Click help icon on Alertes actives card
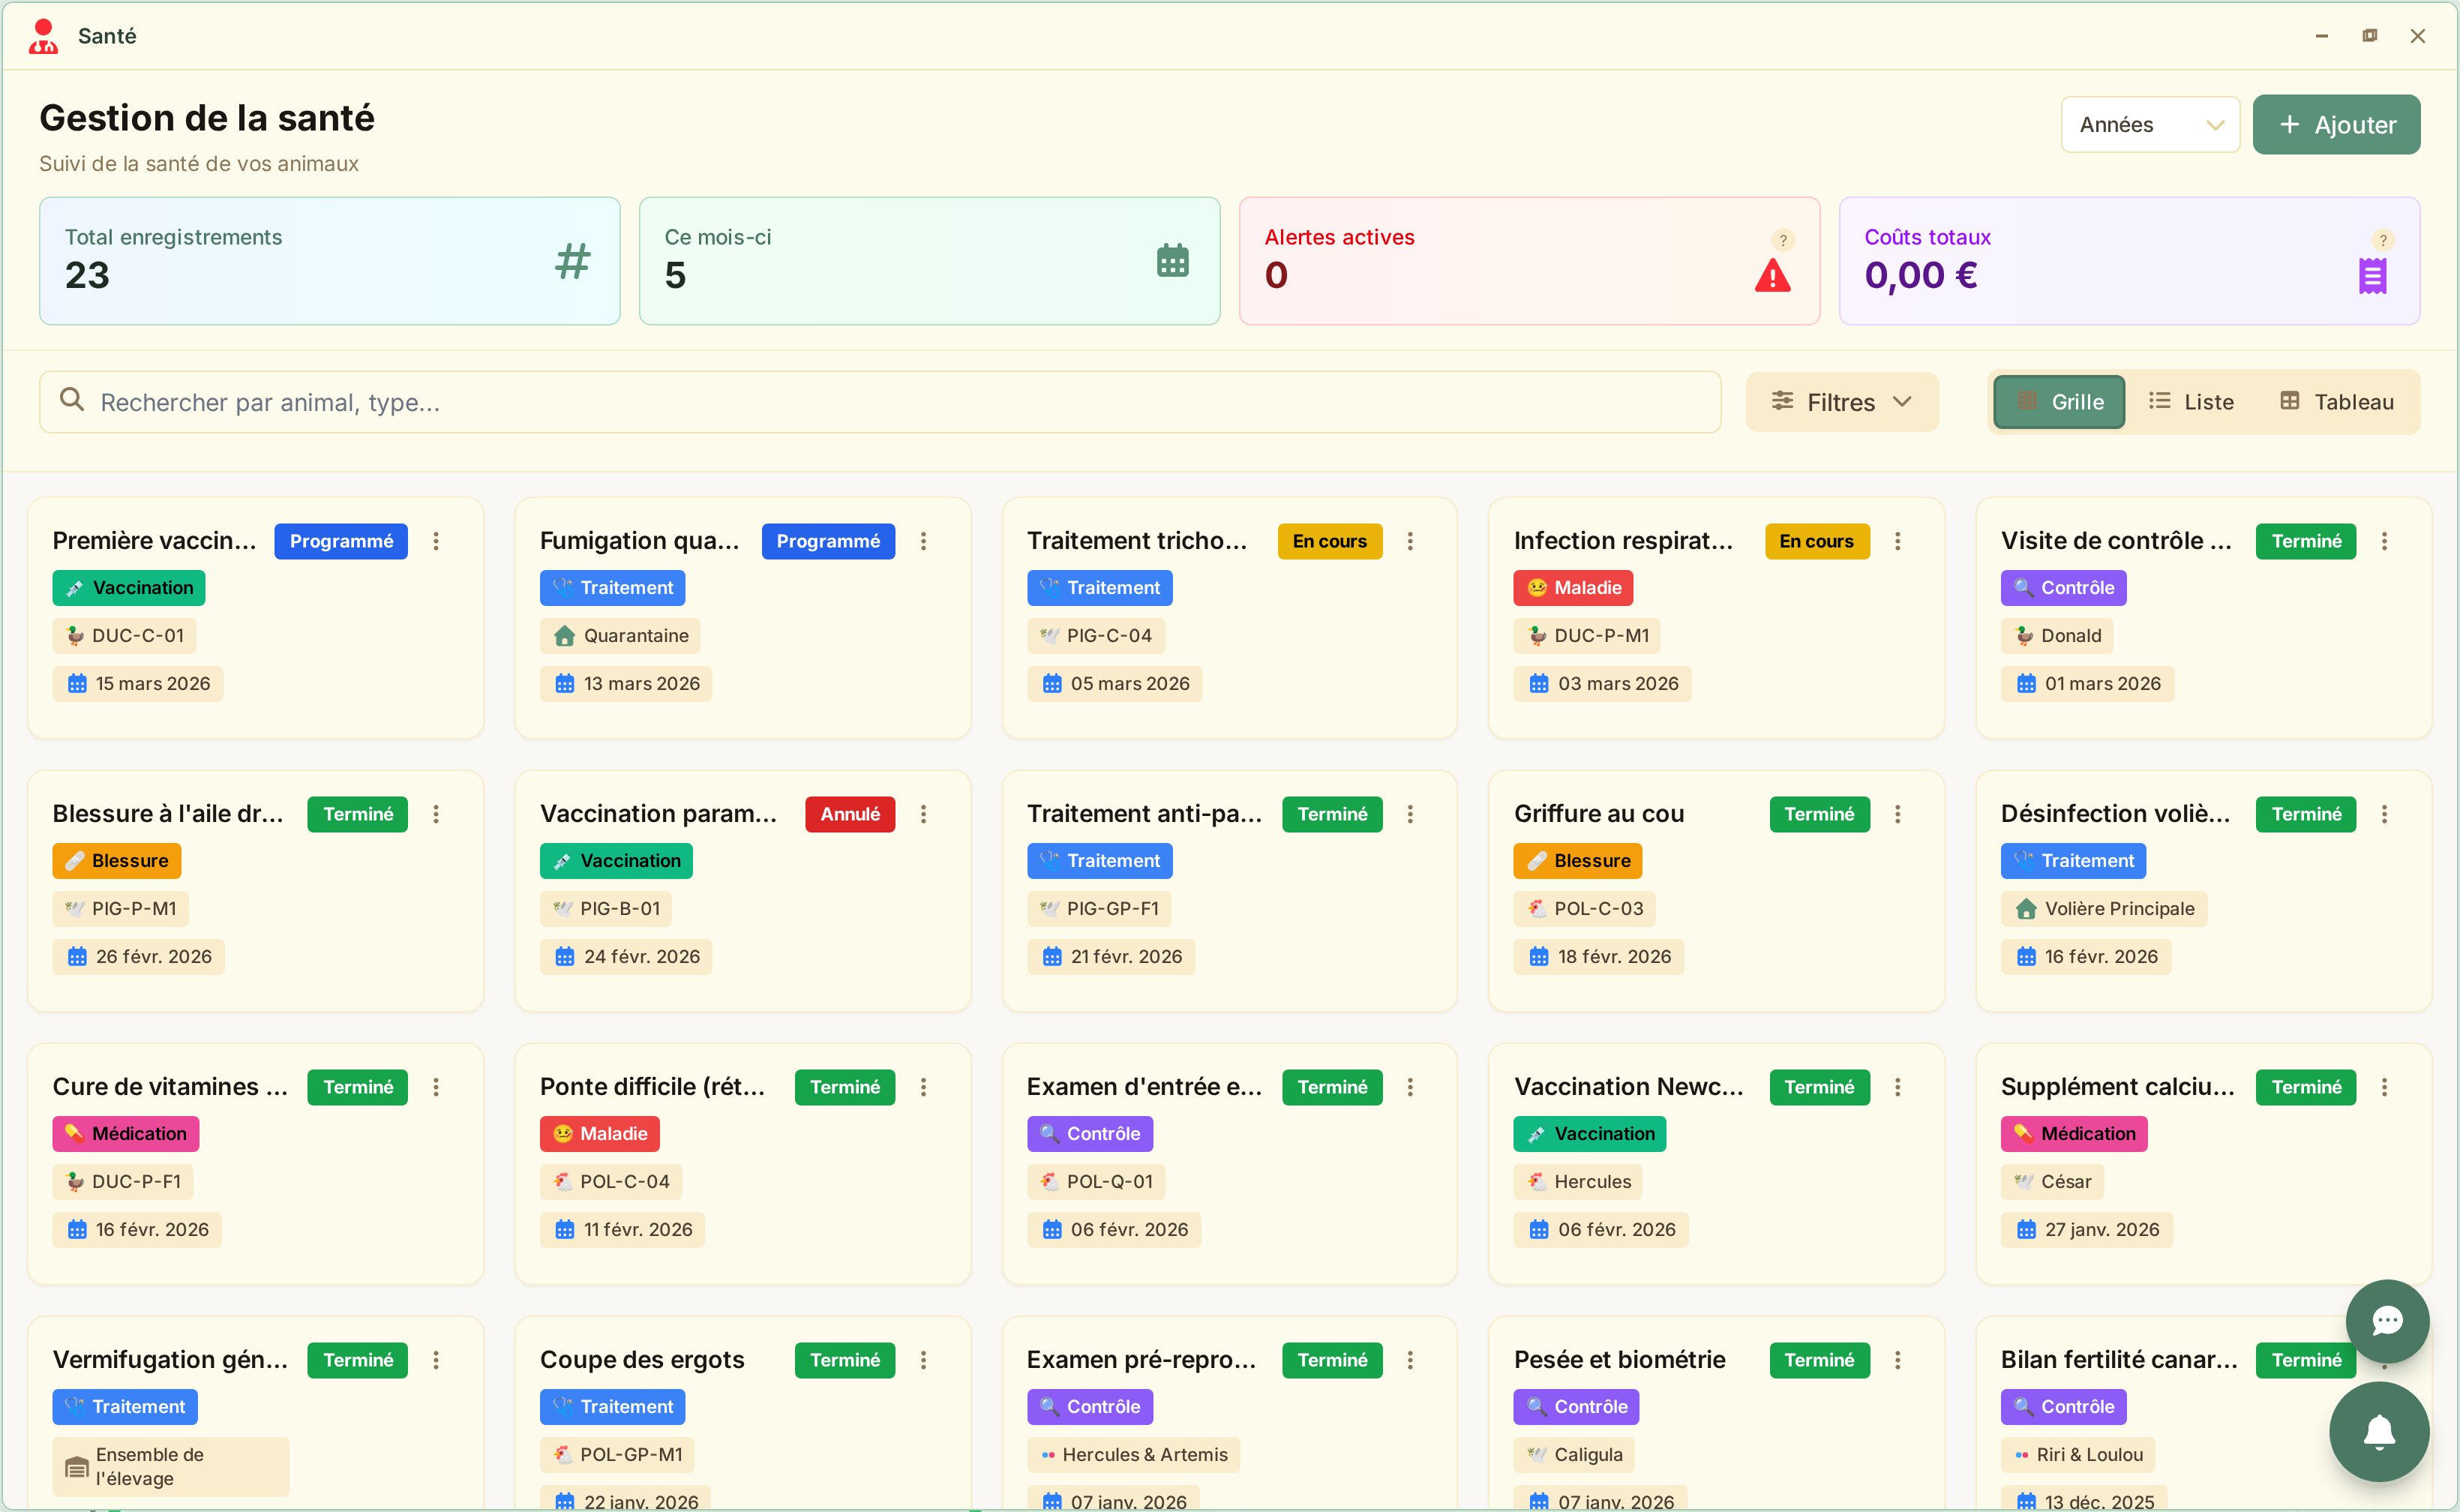Screen dimensions: 2460x1512 click(1782, 240)
